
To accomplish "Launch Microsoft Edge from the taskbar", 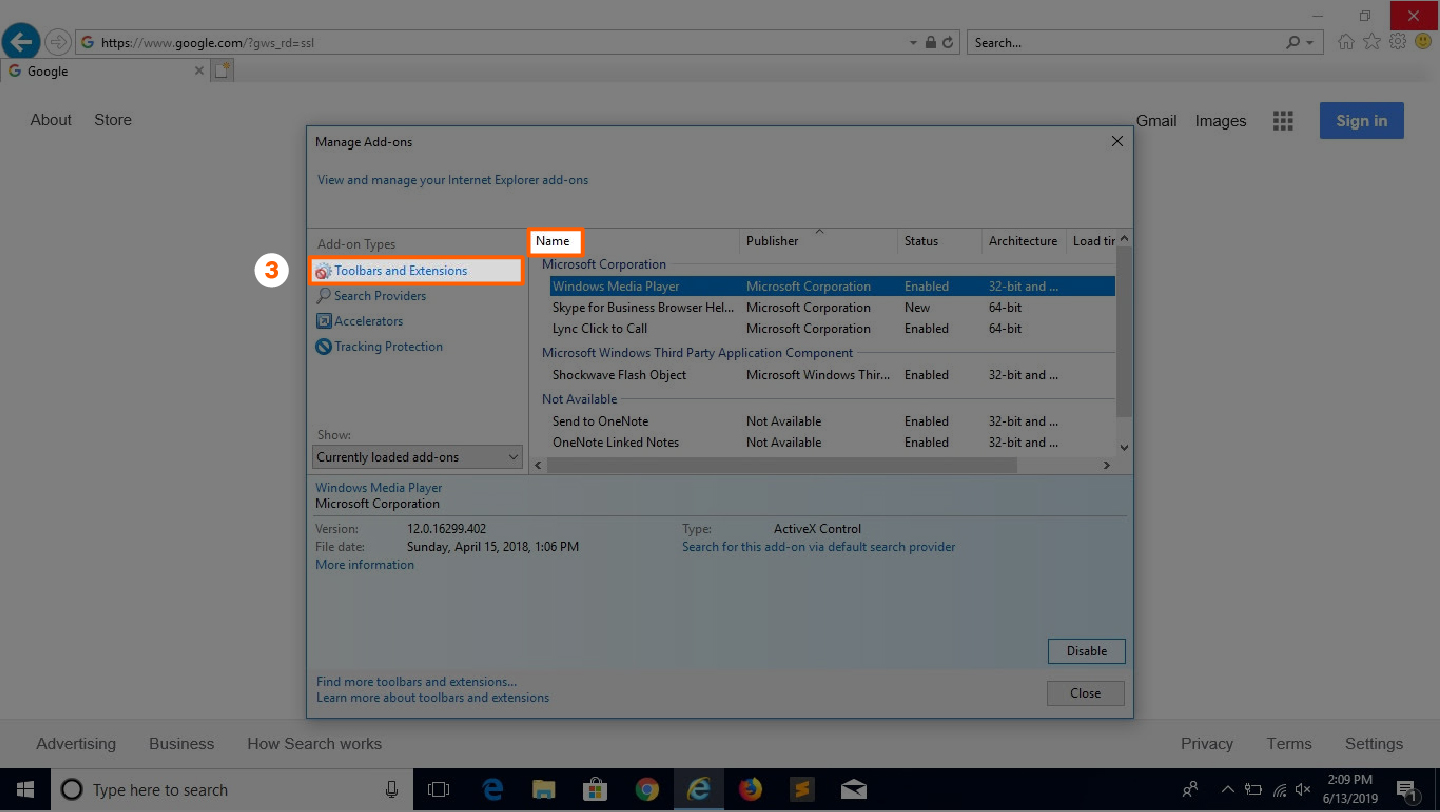I will click(x=492, y=790).
